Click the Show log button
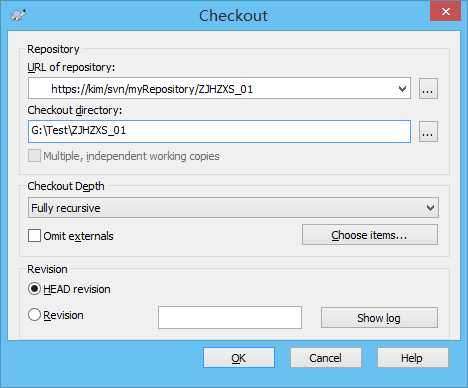 (x=379, y=318)
